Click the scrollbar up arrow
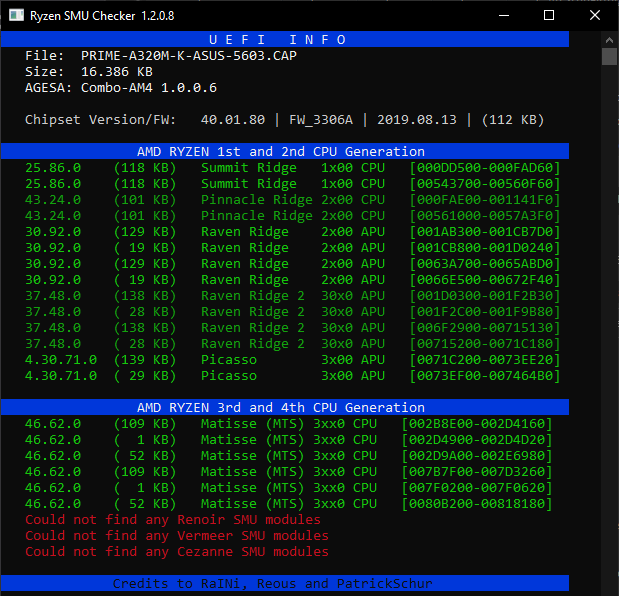Screen dimensions: 619x596 pos(609,40)
